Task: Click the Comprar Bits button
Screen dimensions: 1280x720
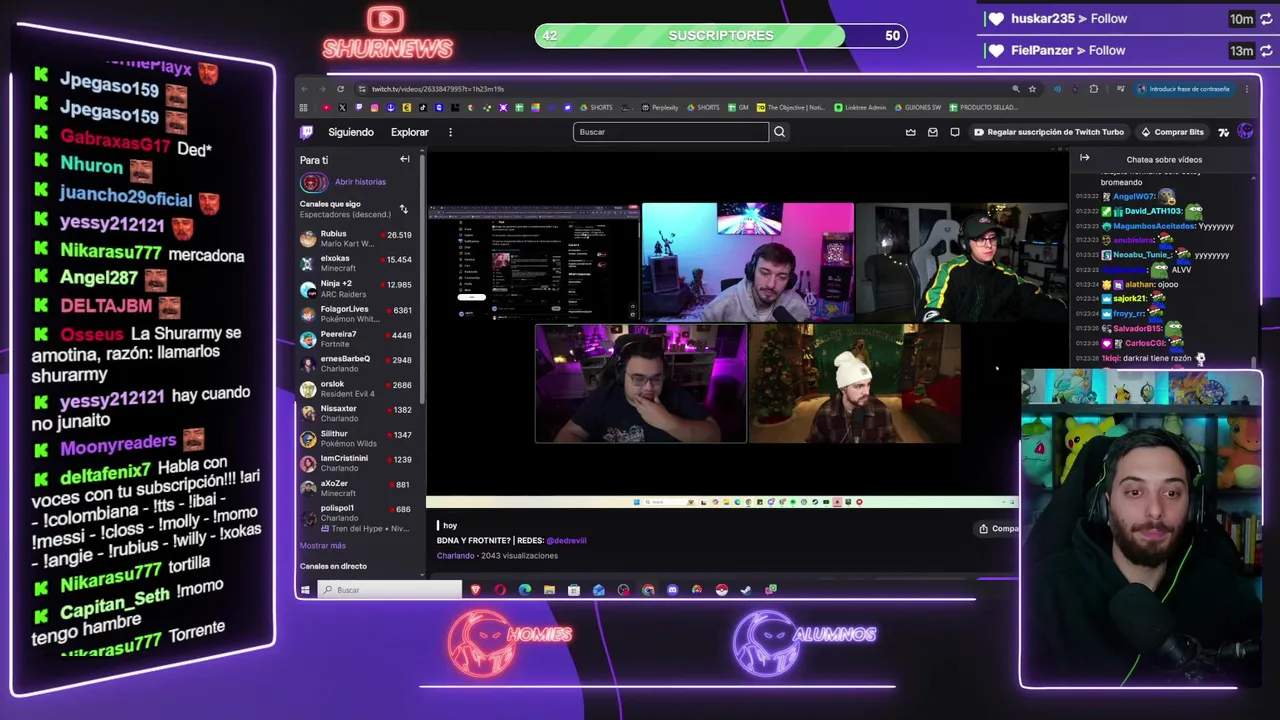Action: pos(1172,132)
